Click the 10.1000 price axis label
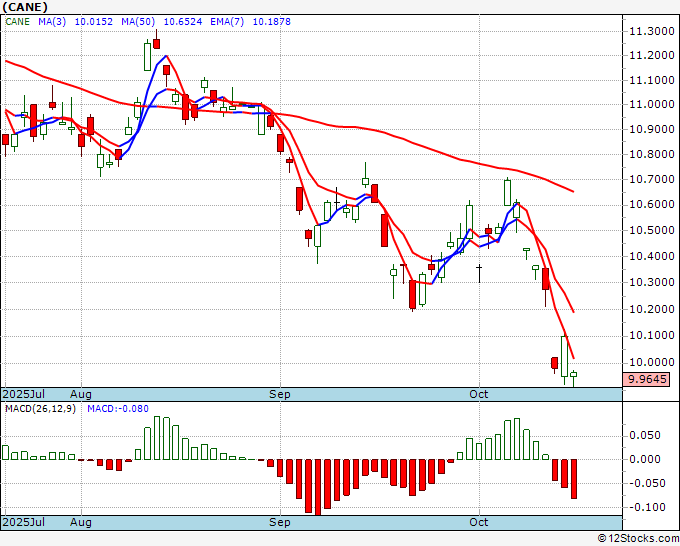The image size is (680, 546). coord(652,335)
